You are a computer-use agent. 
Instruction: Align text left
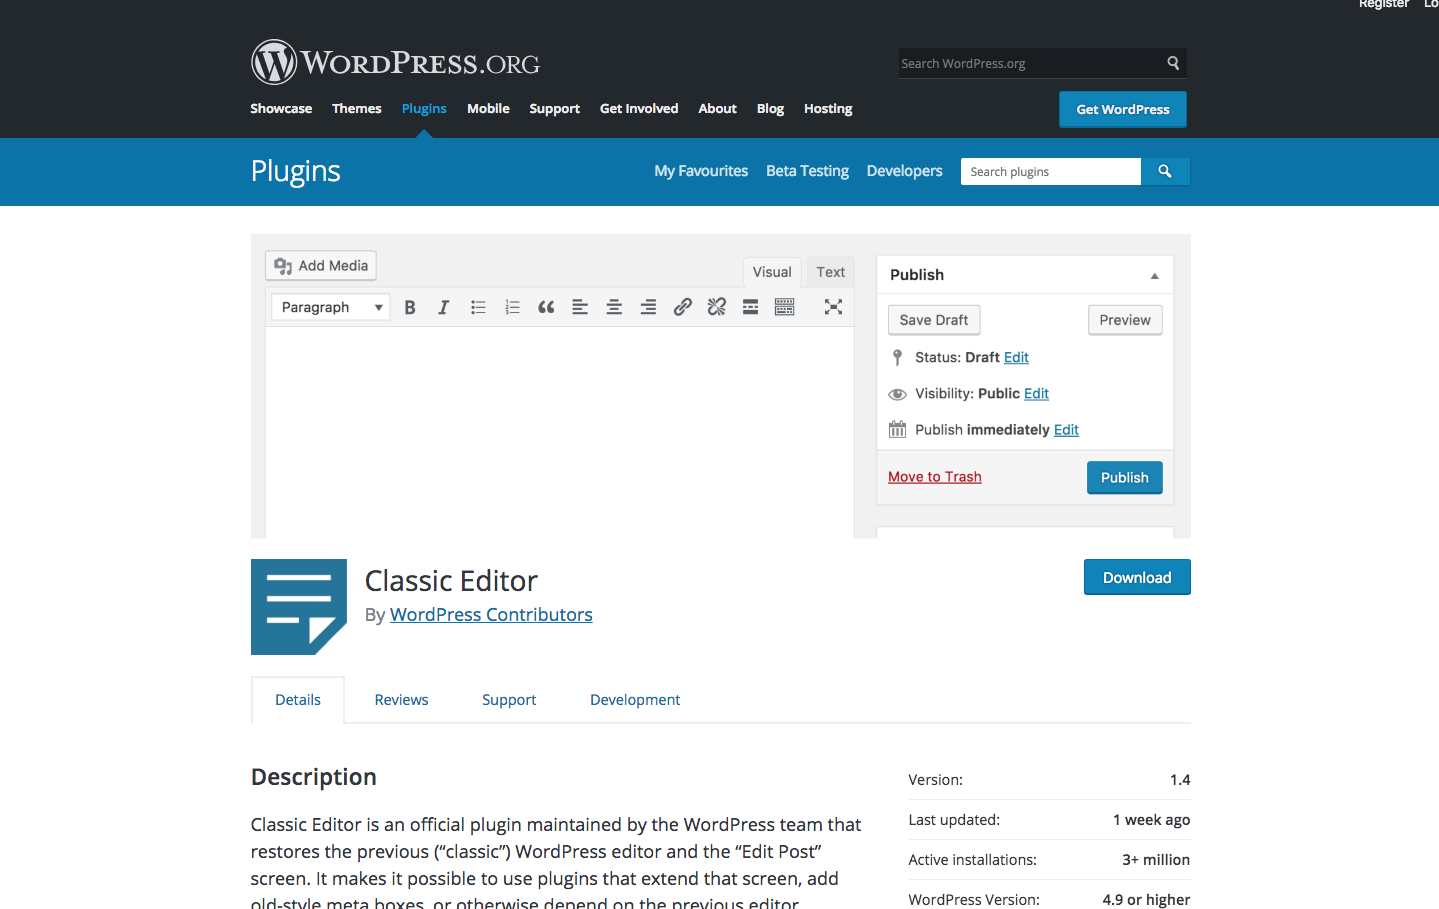tap(580, 307)
